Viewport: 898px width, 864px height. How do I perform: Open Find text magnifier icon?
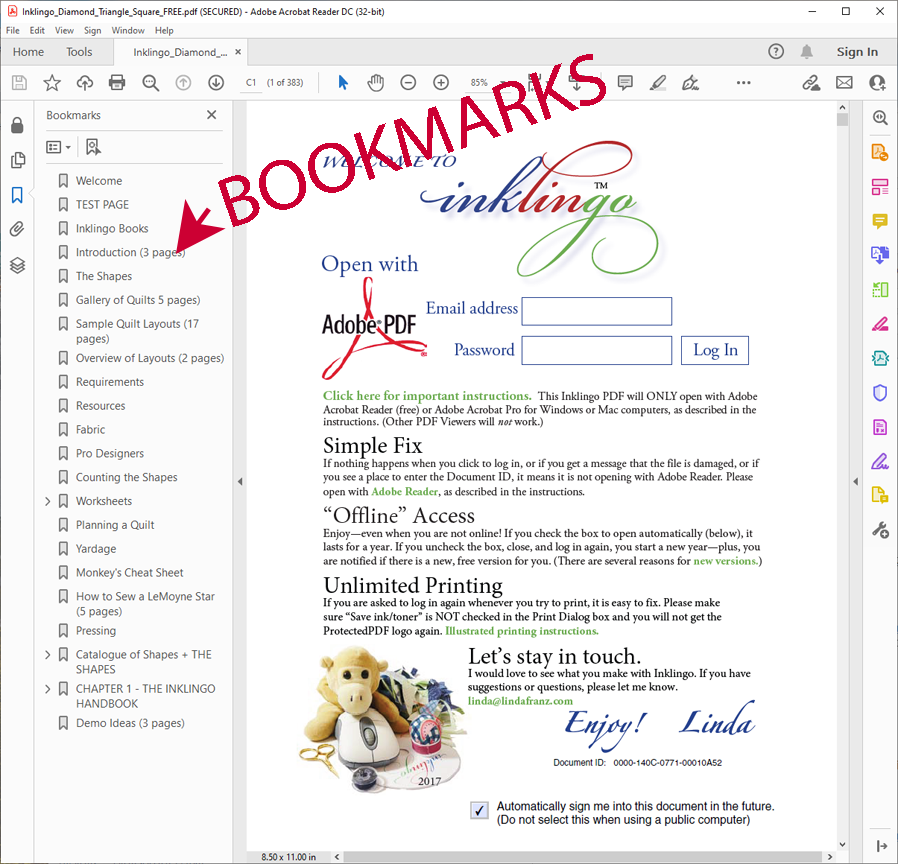pos(151,83)
